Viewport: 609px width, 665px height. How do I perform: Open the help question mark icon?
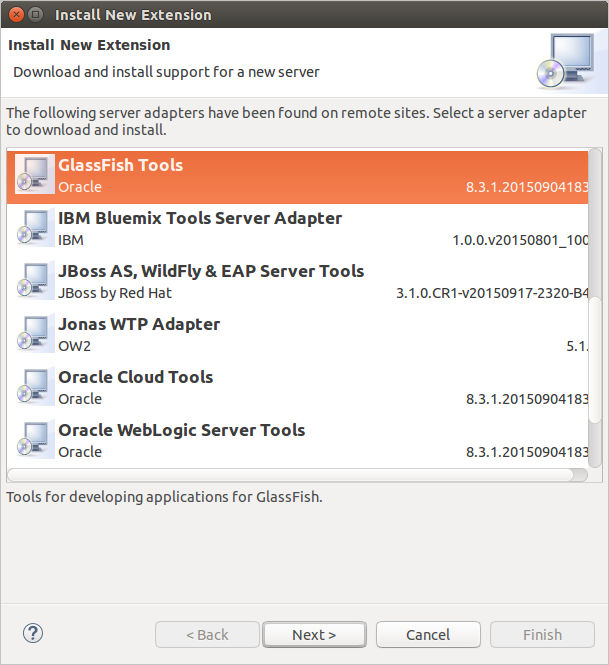33,634
